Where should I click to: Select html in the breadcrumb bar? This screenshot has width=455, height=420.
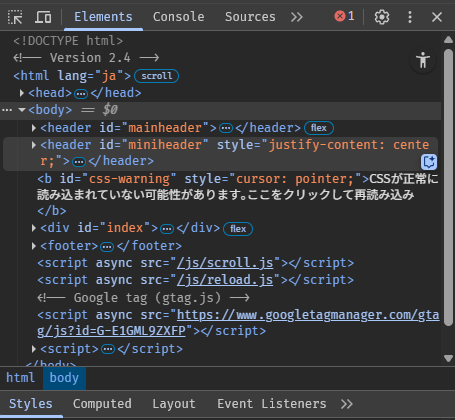click(x=20, y=378)
